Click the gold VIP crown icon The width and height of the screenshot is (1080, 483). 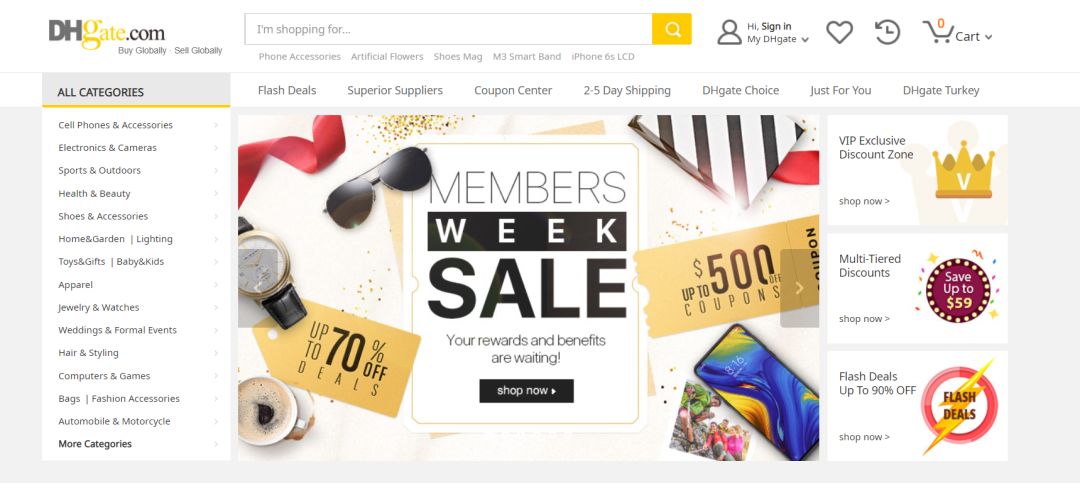963,170
